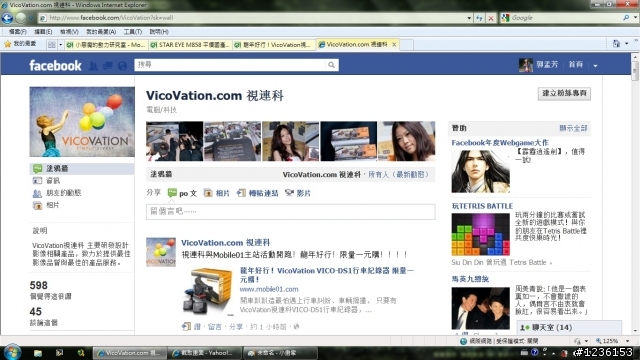Close the active VicoVation.com tab
640x360 pixels.
pyautogui.click(x=394, y=44)
